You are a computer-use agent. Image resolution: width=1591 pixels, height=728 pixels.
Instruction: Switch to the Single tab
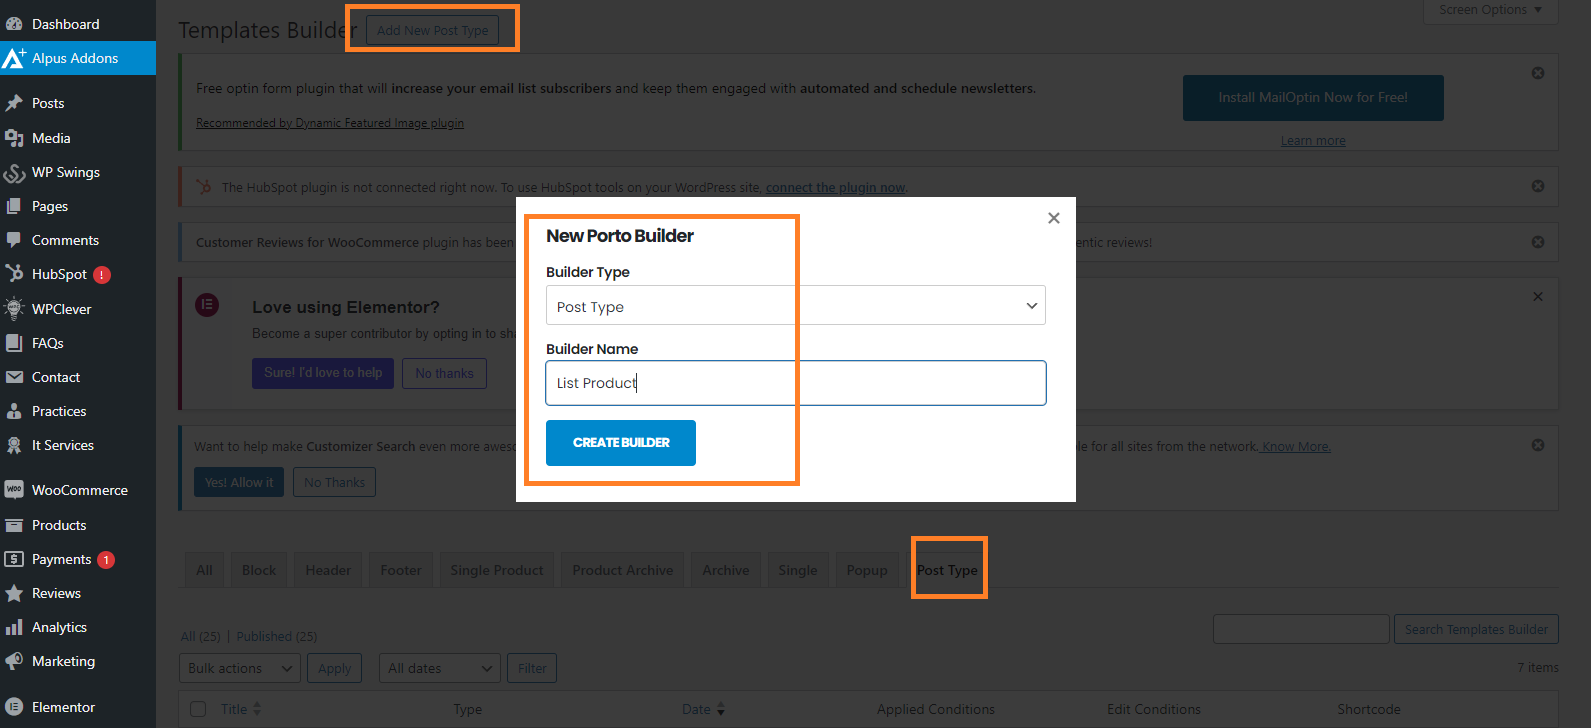point(798,570)
